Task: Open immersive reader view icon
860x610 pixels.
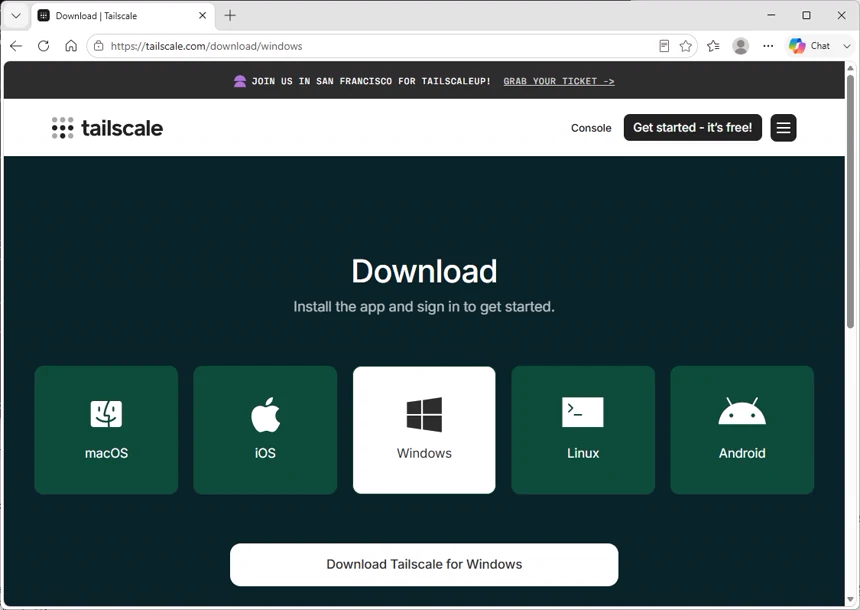Action: pyautogui.click(x=664, y=46)
